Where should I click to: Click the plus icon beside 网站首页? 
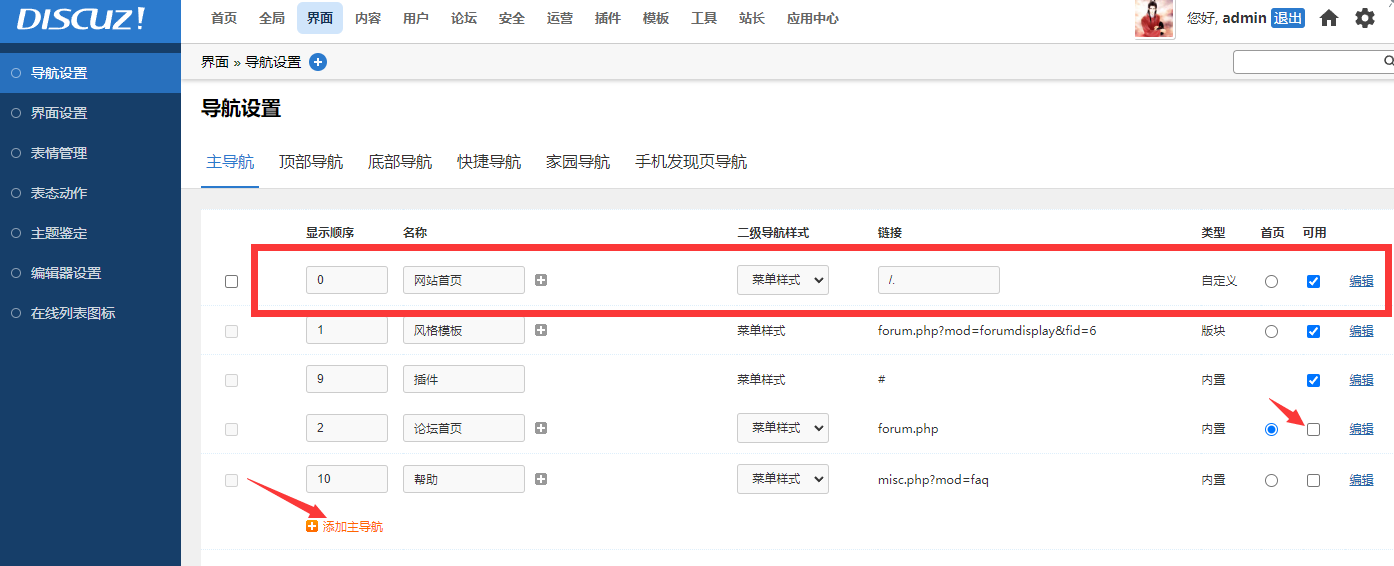click(x=541, y=280)
